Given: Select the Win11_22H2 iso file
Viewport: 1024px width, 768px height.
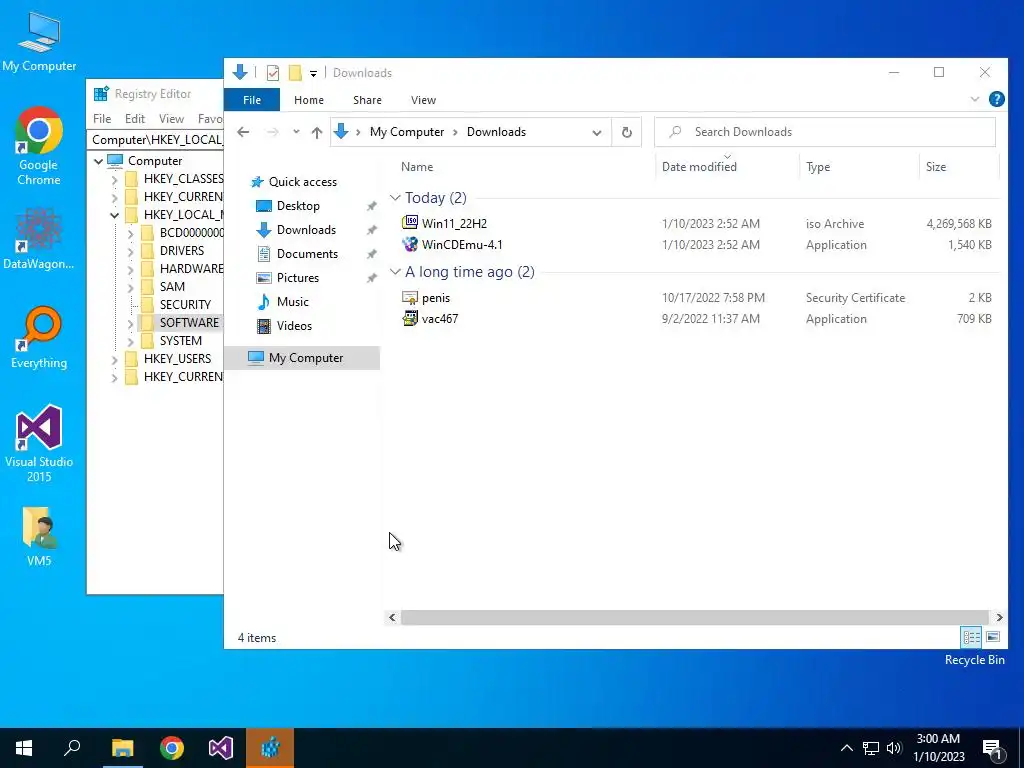Looking at the screenshot, I should tap(697, 223).
